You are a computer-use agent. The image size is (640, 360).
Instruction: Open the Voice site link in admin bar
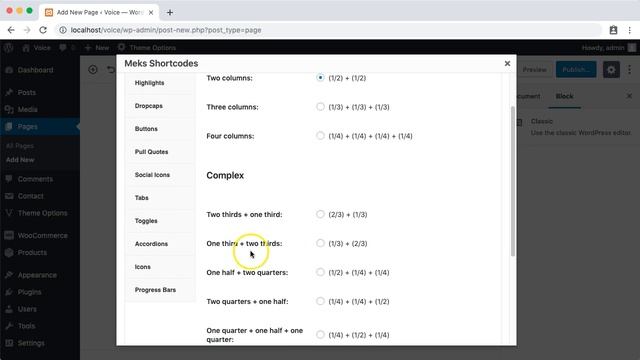pos(37,48)
